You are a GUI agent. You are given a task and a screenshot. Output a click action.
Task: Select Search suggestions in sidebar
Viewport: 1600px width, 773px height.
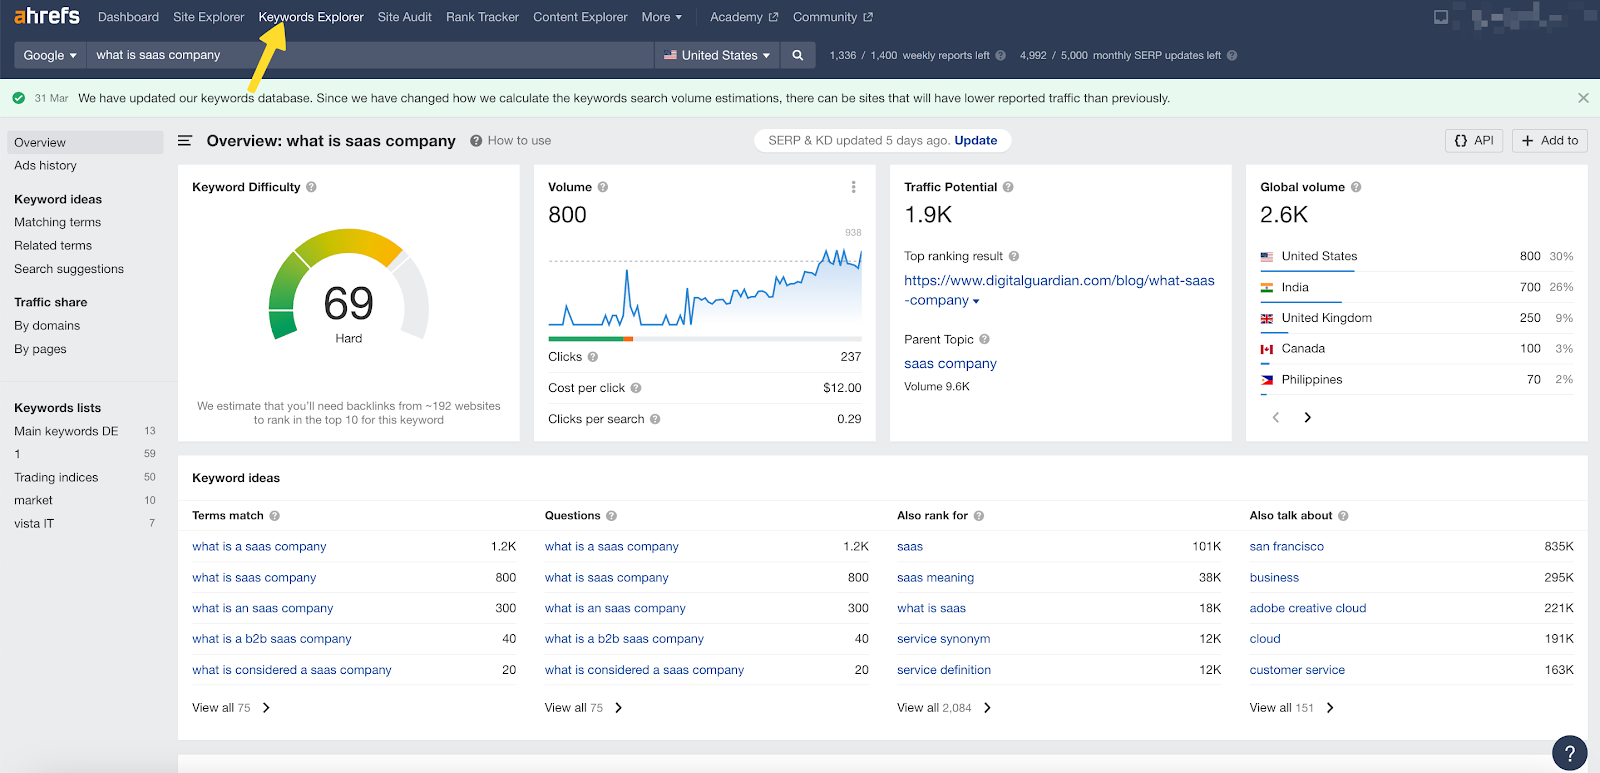click(x=69, y=269)
